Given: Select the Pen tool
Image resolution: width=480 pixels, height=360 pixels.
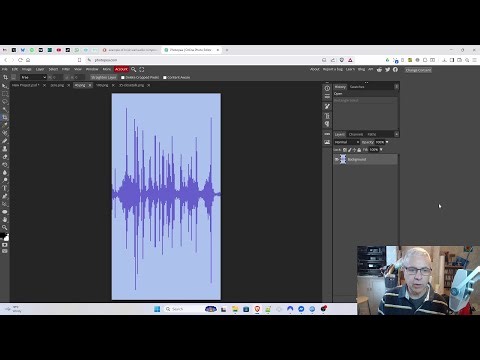Looking at the screenshot, I should click(5, 196).
